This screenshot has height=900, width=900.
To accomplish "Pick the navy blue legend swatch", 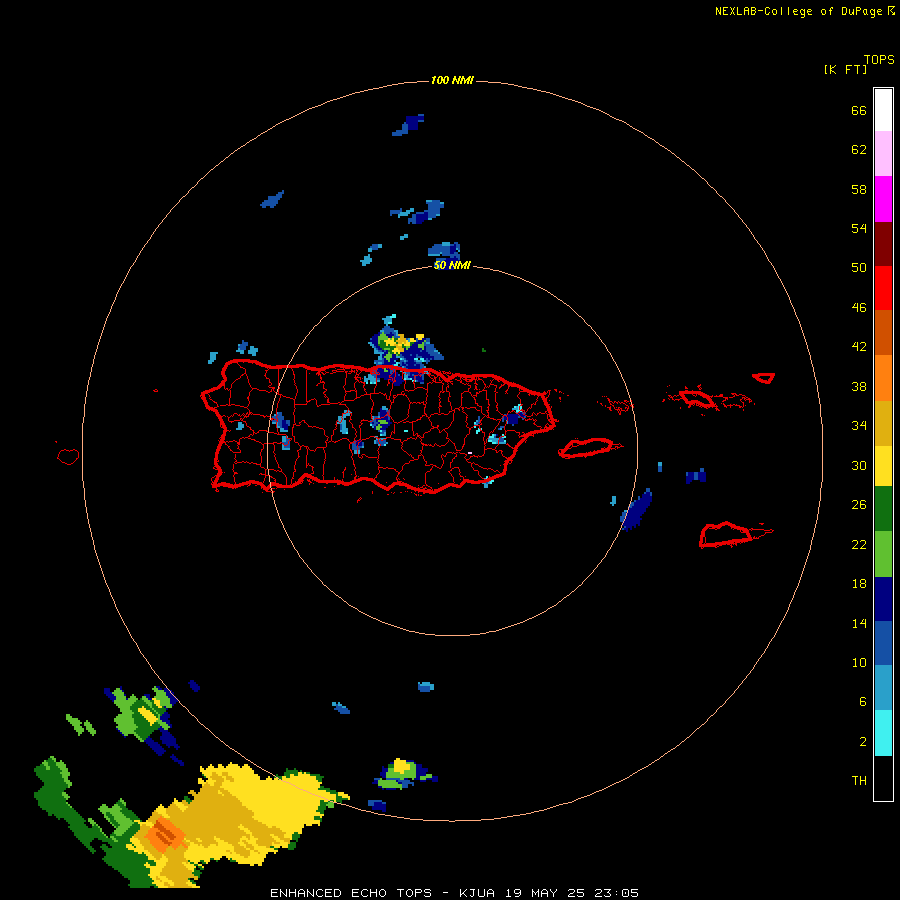I will [x=883, y=599].
